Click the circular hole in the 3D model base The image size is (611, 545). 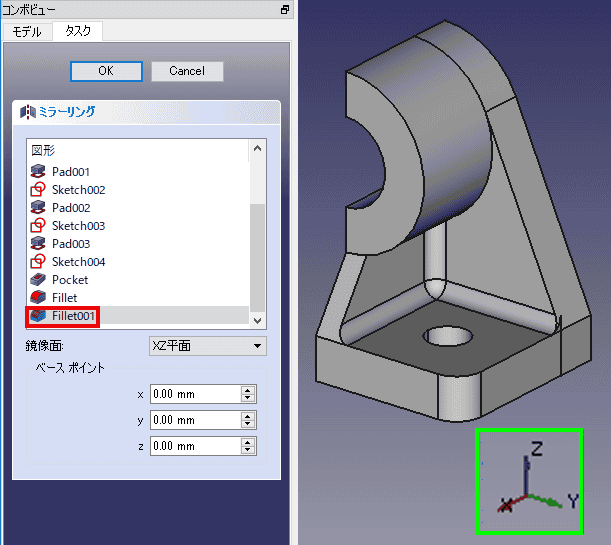click(448, 336)
